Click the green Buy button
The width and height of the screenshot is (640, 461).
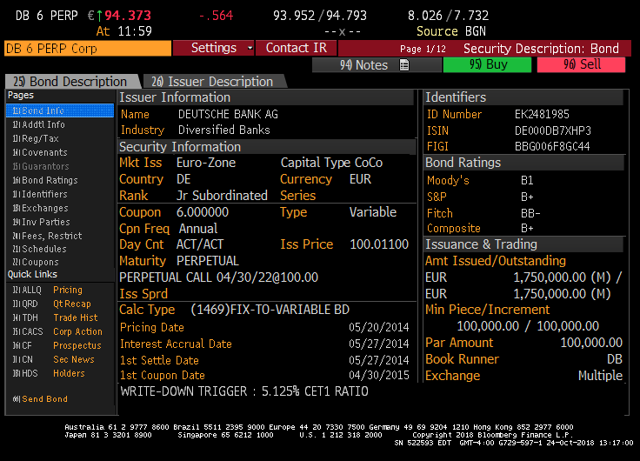(487, 65)
